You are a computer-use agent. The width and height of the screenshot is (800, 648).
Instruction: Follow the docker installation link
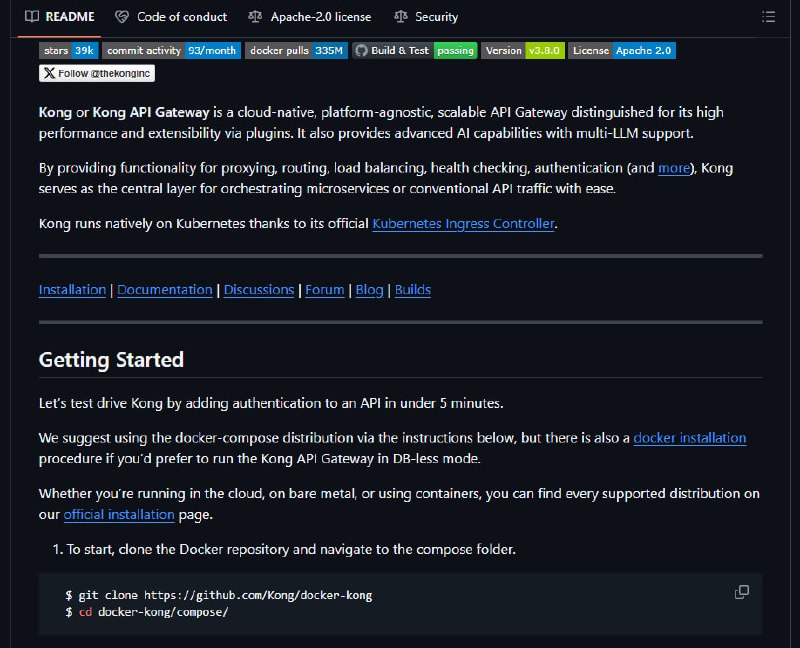tap(690, 438)
